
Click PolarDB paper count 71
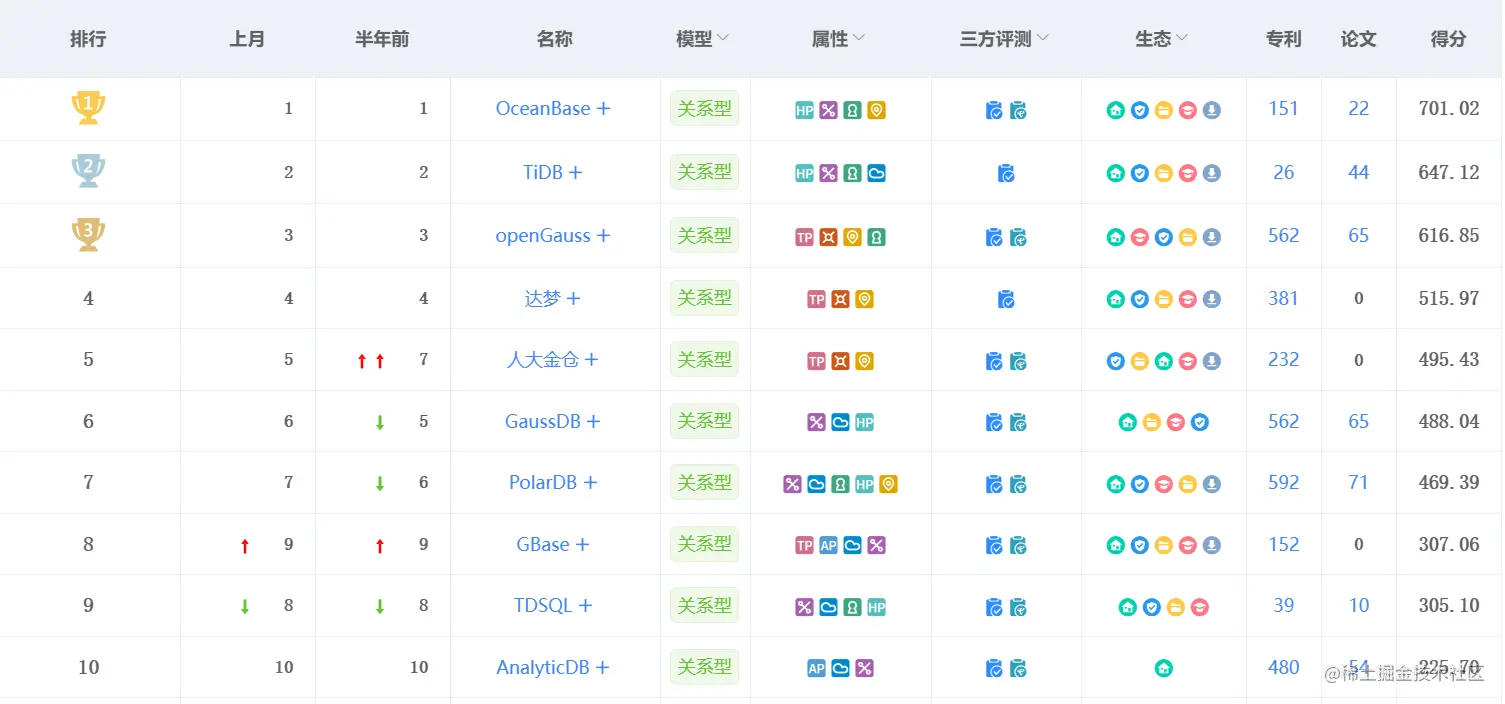1358,482
